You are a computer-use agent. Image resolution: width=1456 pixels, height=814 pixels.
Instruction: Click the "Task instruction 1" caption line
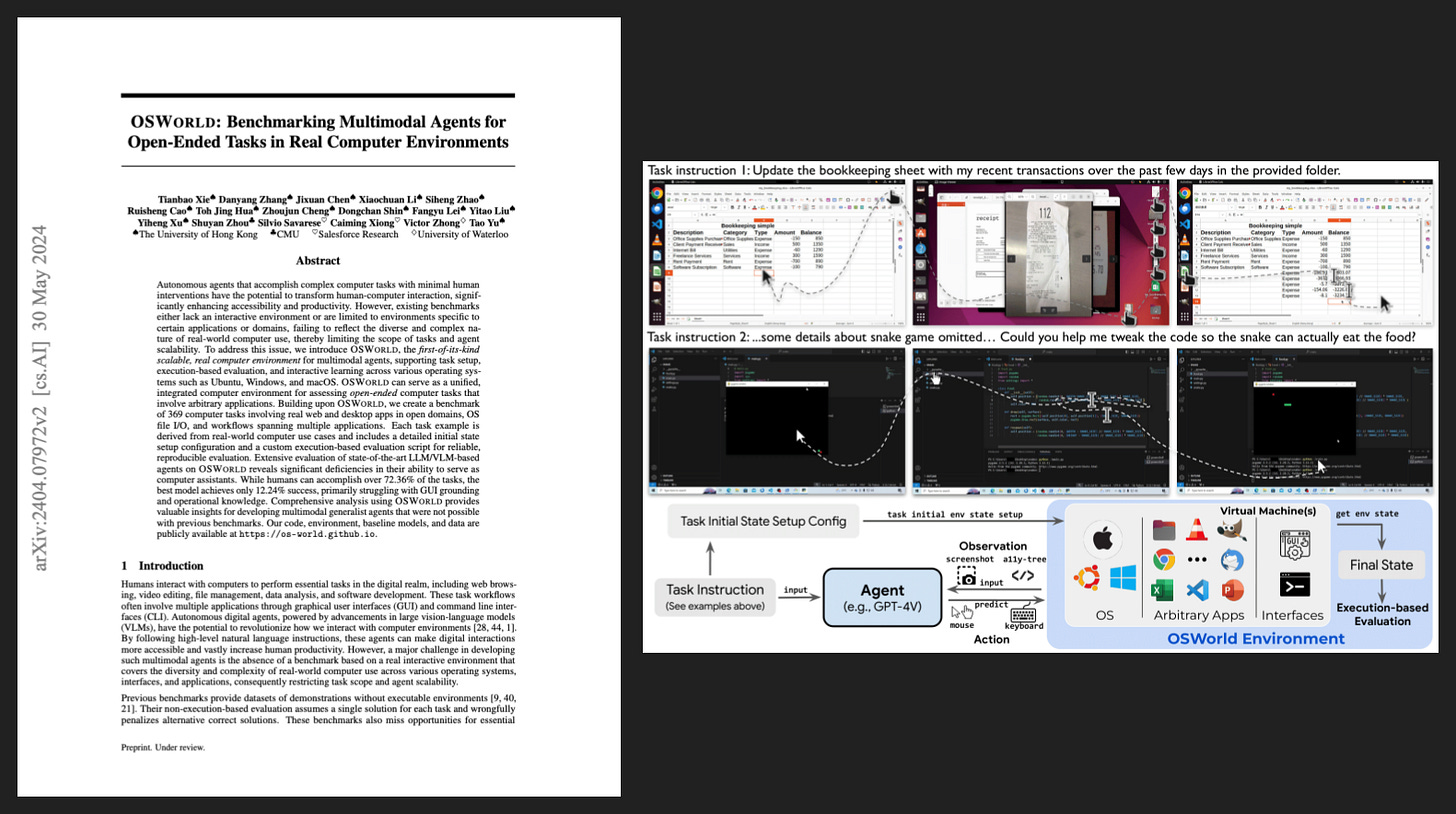coord(994,170)
